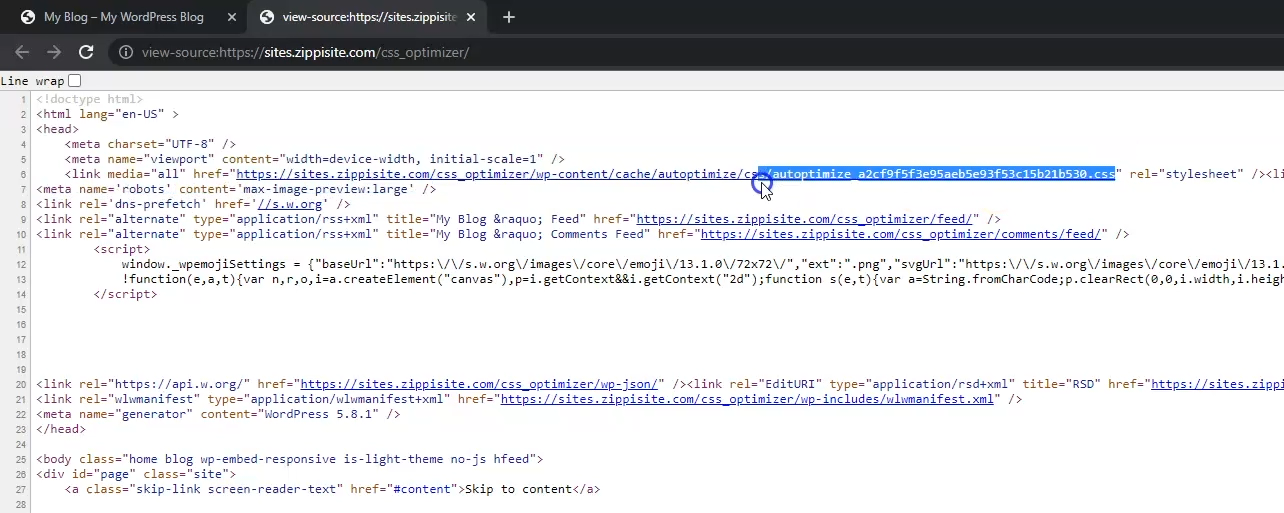Click the RSD href link on line 20
Screen dimensions: 1284x513
(x=1217, y=384)
